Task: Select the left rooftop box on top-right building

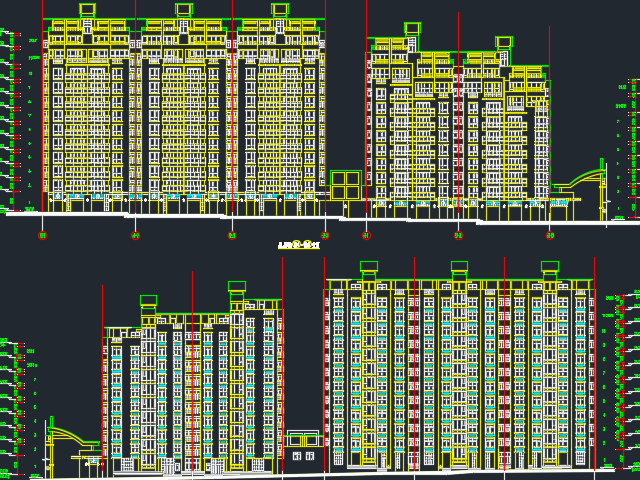Action: point(412,28)
